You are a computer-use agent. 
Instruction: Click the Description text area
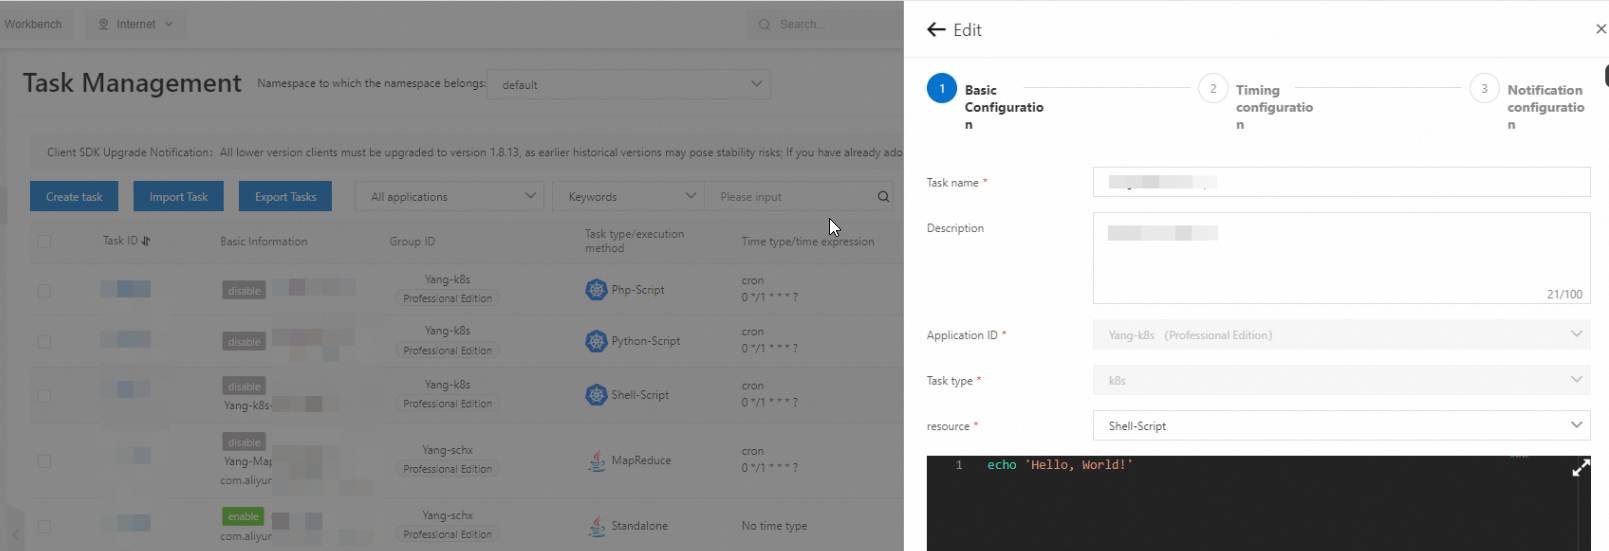coord(1341,258)
